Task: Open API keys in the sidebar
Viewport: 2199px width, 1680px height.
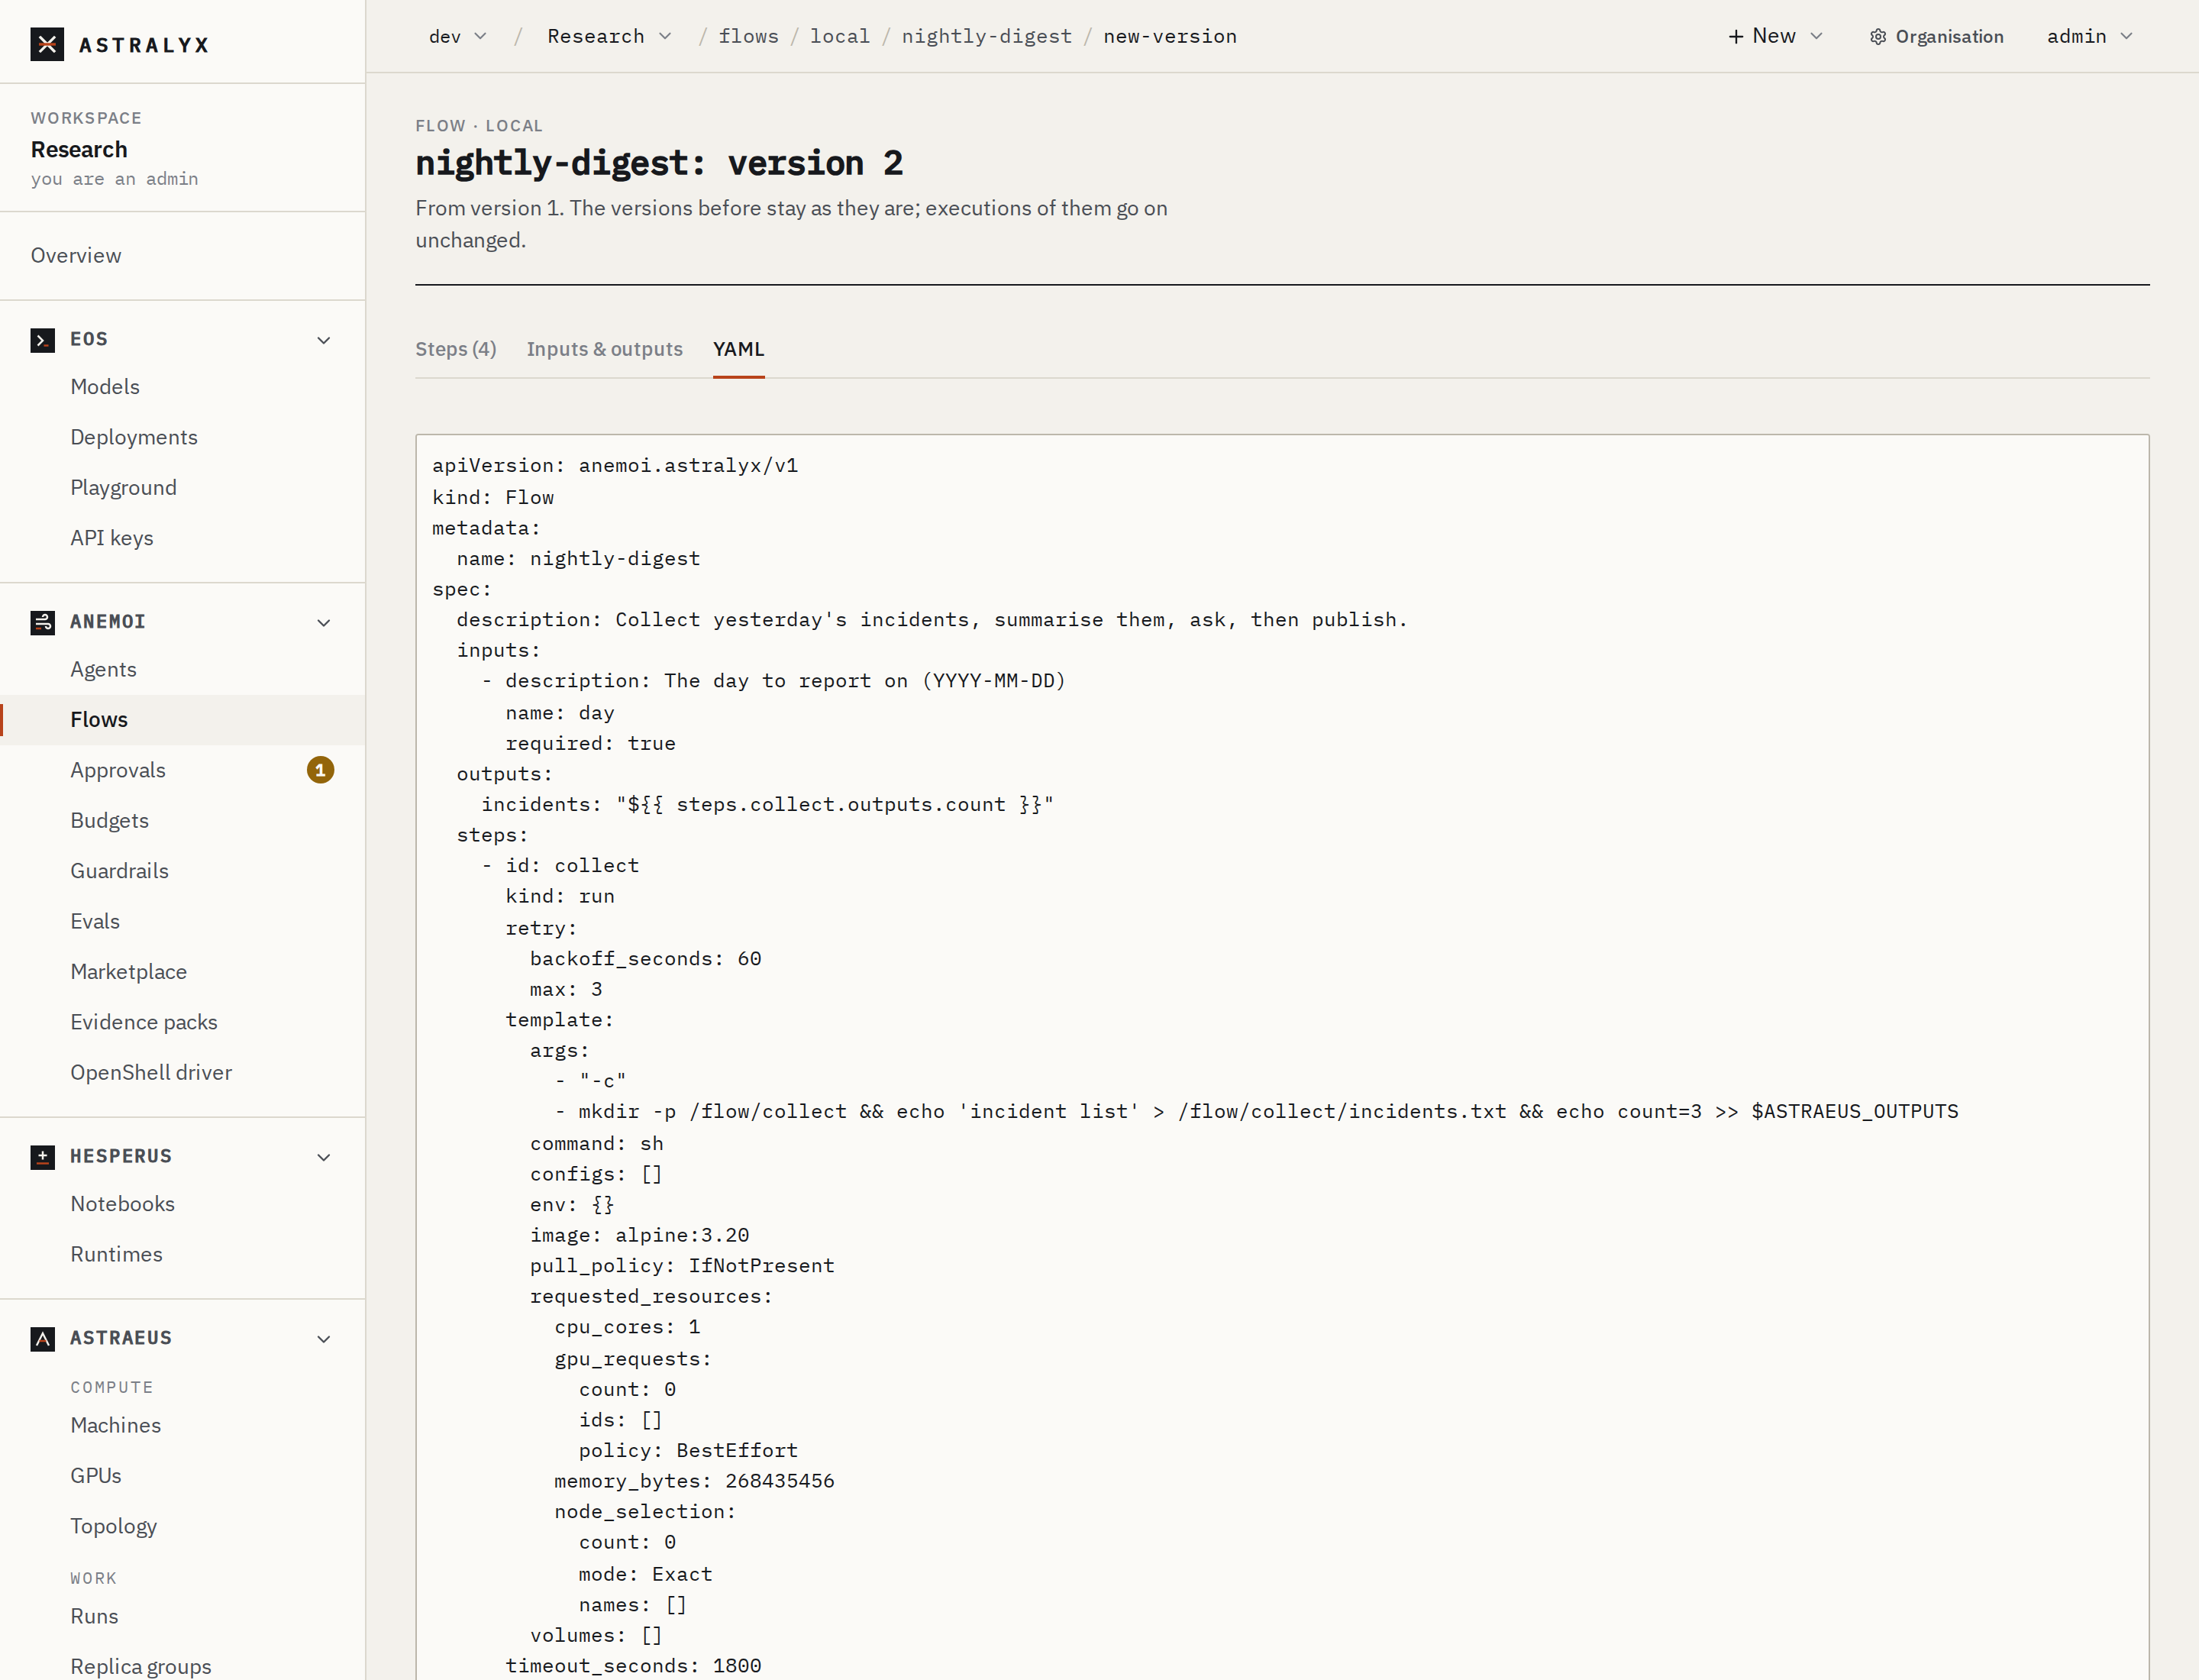Action: (x=112, y=538)
